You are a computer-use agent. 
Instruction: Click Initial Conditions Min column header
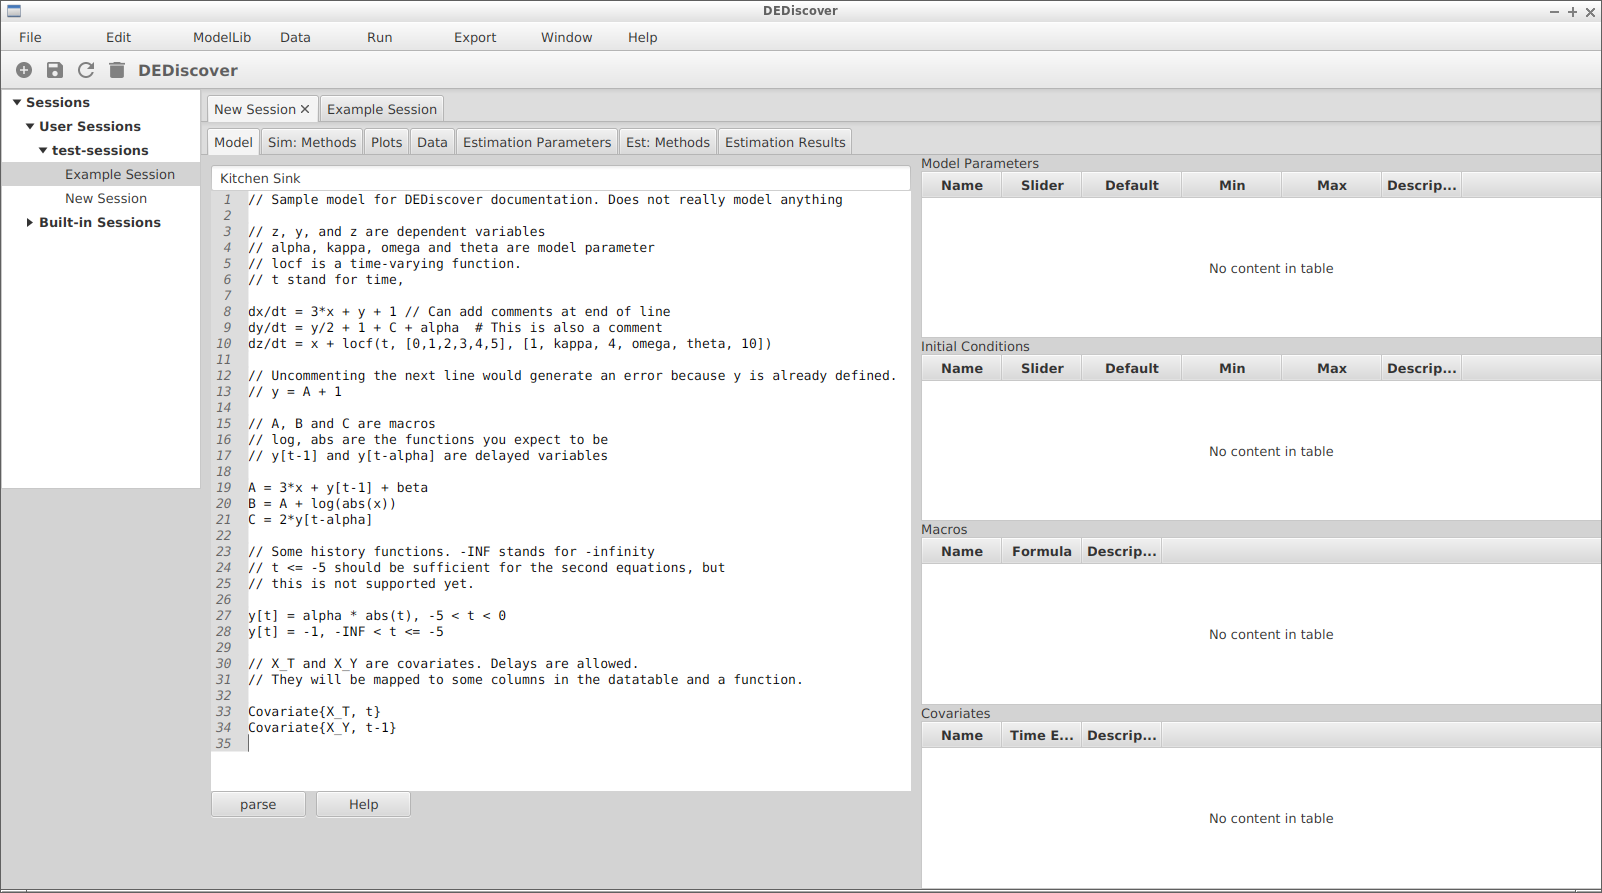(x=1232, y=368)
